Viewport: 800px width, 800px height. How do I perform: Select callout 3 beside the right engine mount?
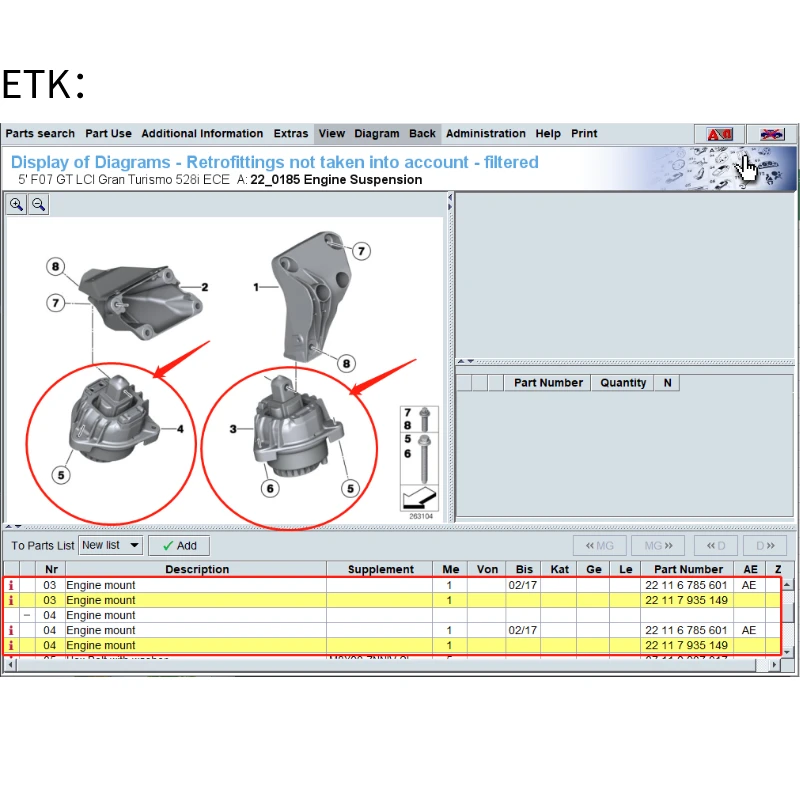[233, 429]
